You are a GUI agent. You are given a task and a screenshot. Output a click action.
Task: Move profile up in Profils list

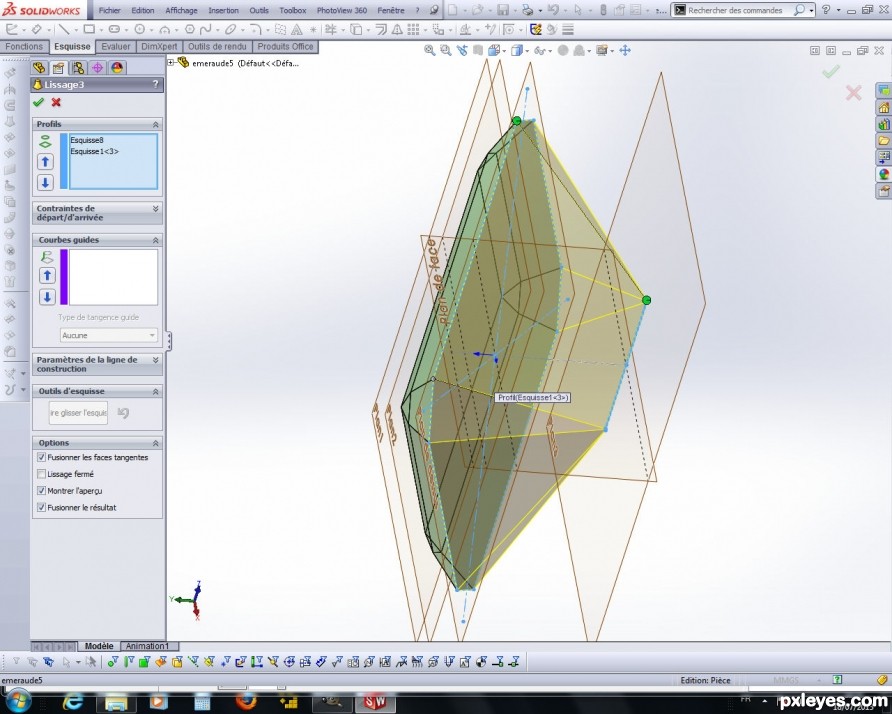[45, 162]
